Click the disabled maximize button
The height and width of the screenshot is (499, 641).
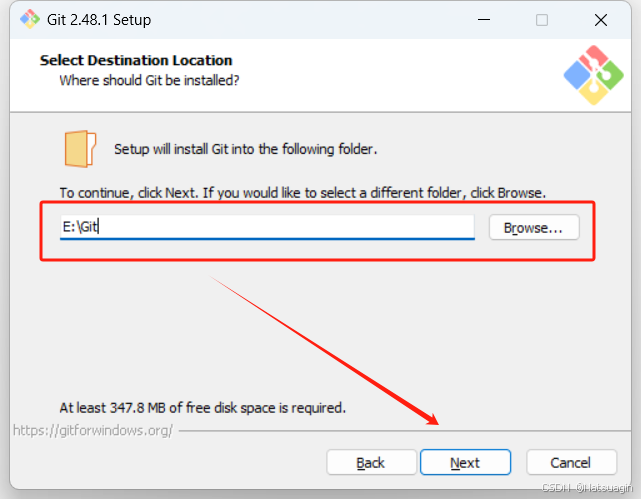[542, 20]
